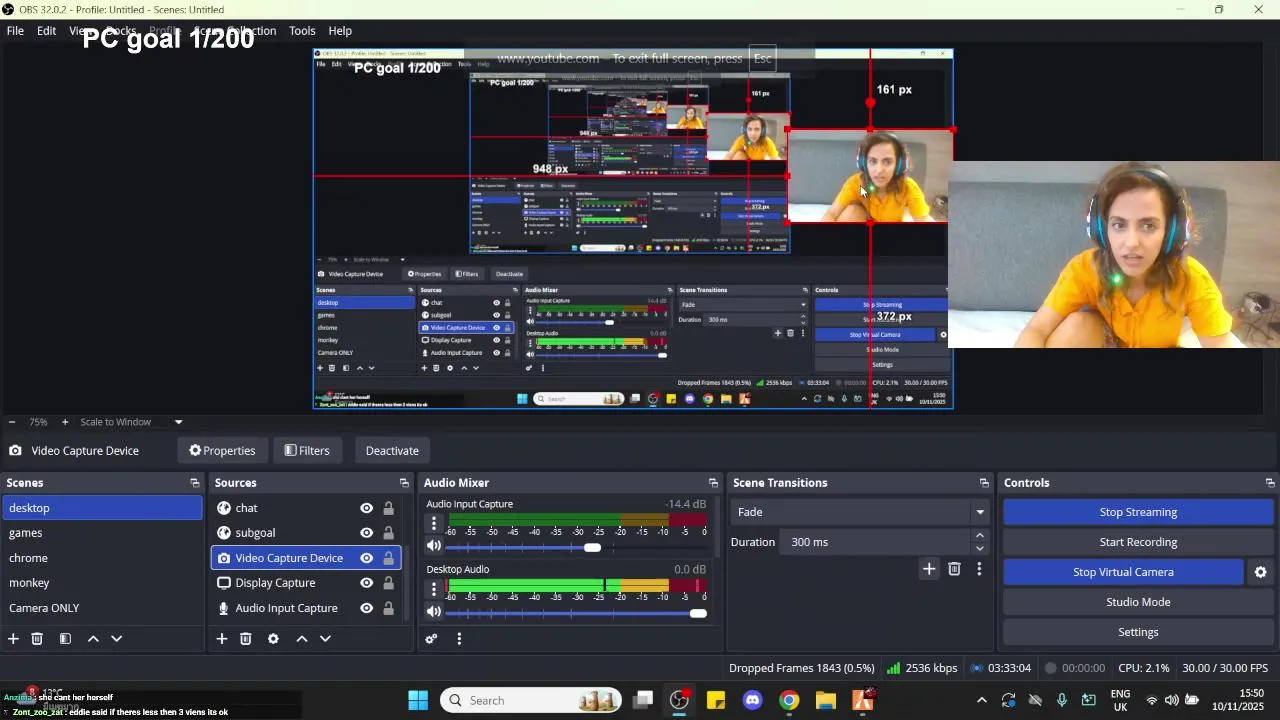Open Google Chrome from the taskbar

tap(789, 700)
